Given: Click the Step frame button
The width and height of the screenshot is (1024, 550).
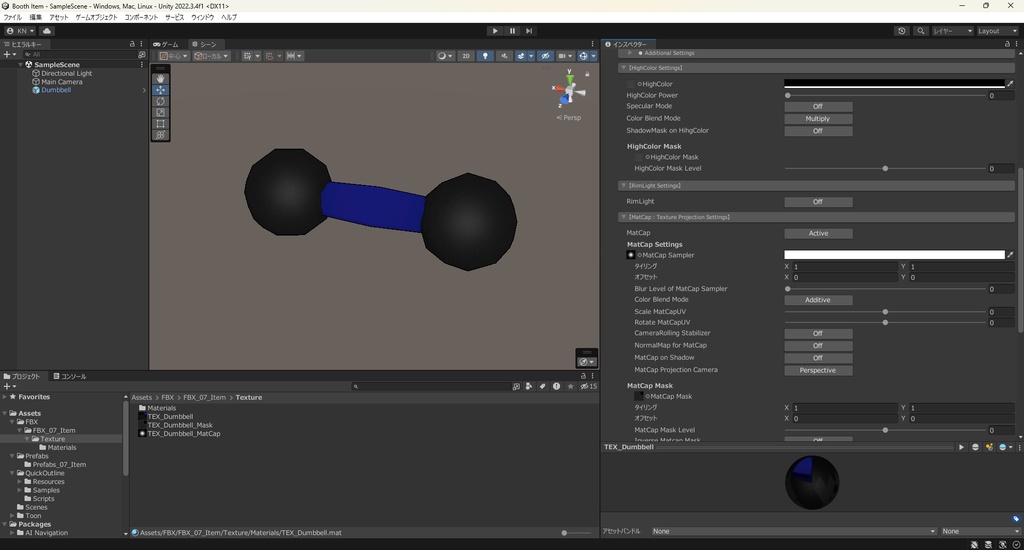Looking at the screenshot, I should click(x=529, y=31).
